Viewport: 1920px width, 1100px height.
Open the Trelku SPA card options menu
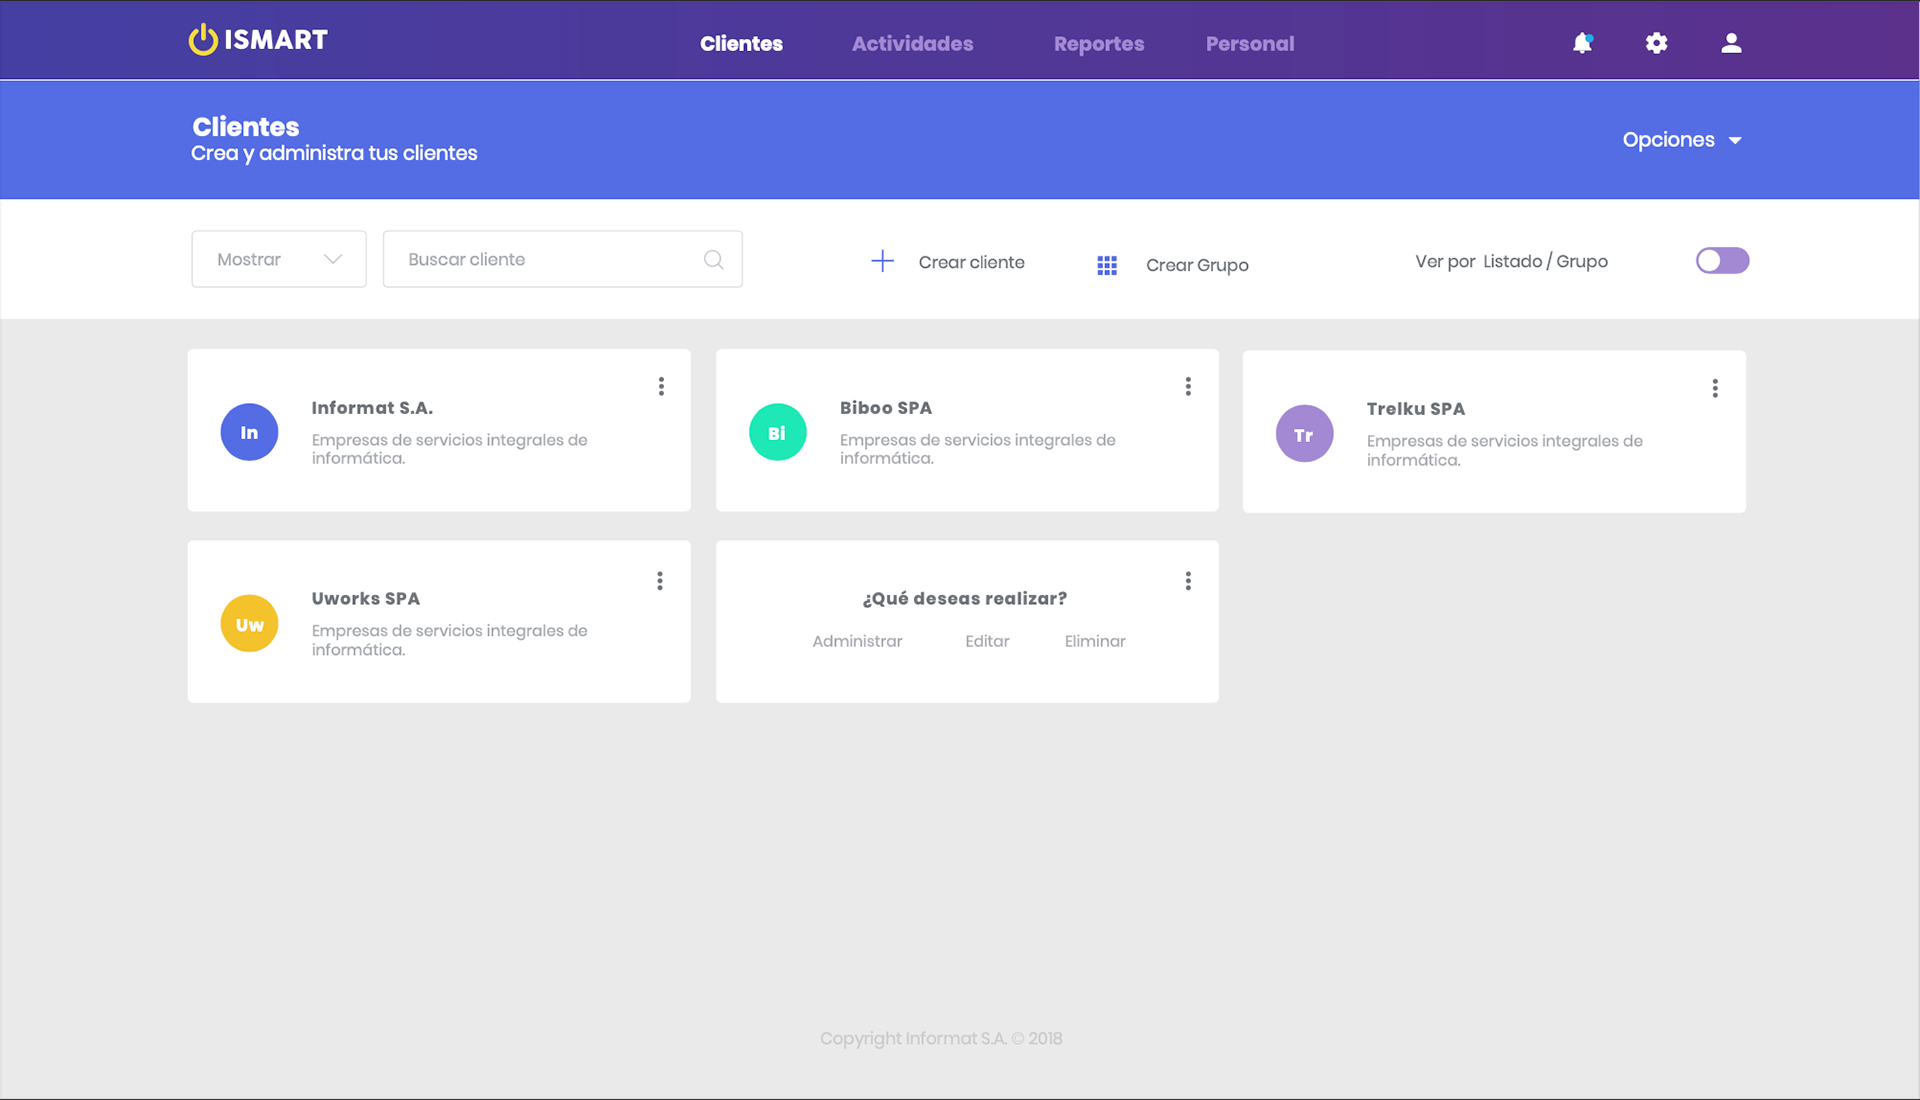pyautogui.click(x=1715, y=388)
